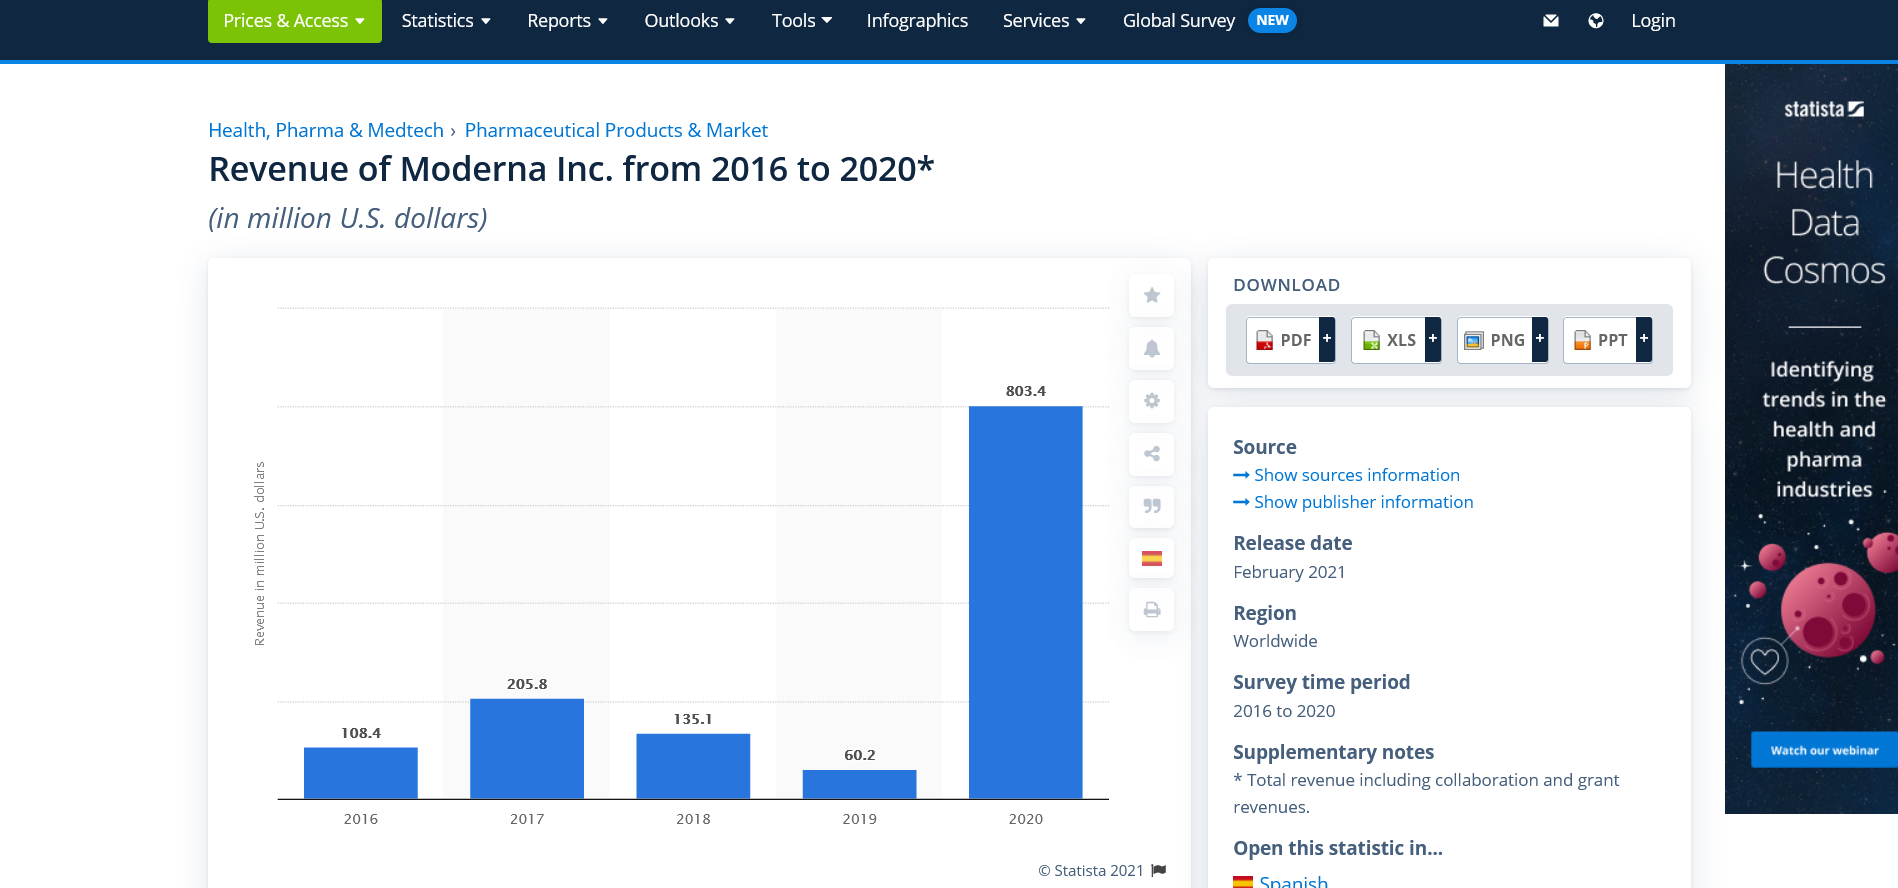Click the PDF file icon

tap(1265, 340)
